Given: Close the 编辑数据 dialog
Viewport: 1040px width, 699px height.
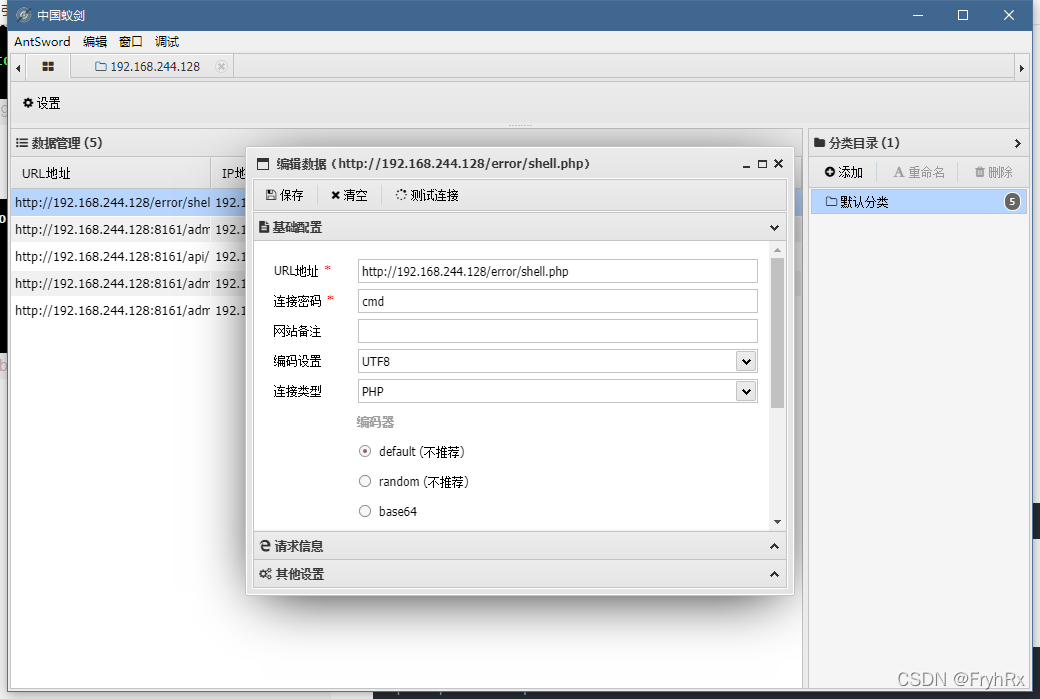Looking at the screenshot, I should click(779, 163).
